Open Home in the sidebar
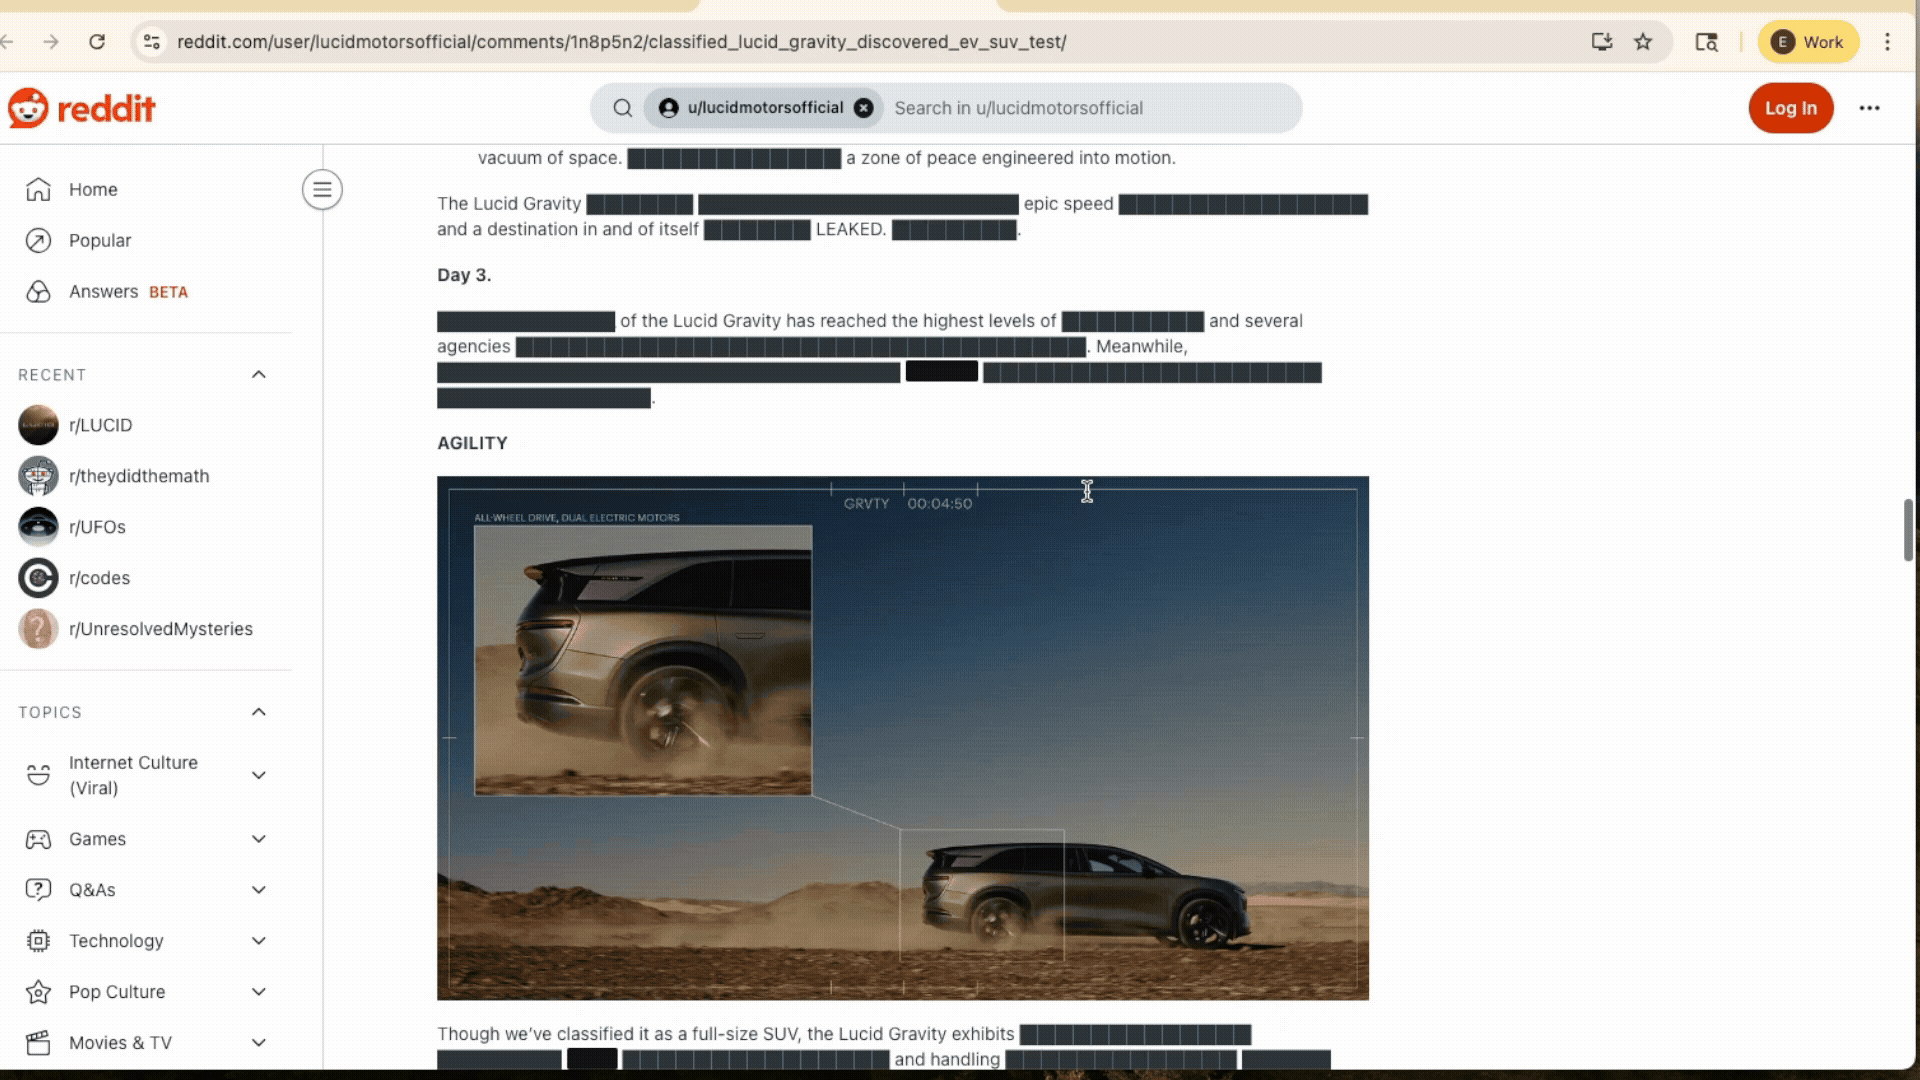 pos(92,190)
